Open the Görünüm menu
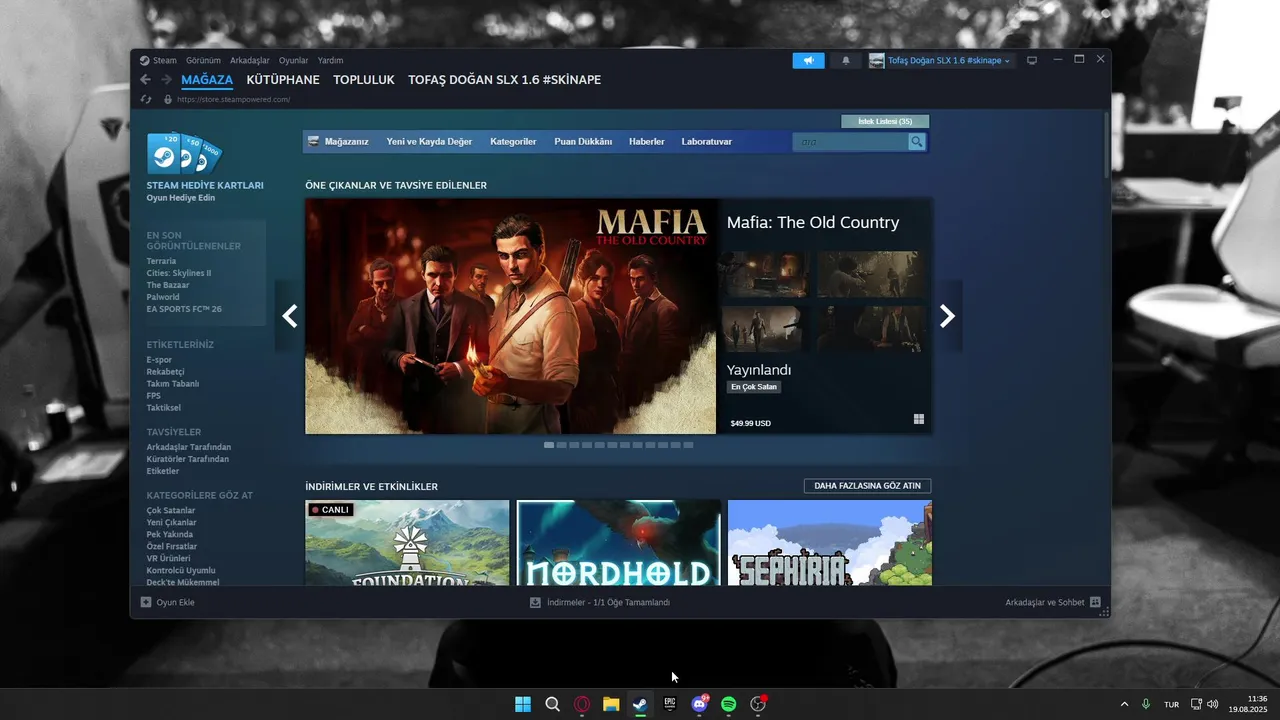The height and width of the screenshot is (720, 1280). click(203, 61)
